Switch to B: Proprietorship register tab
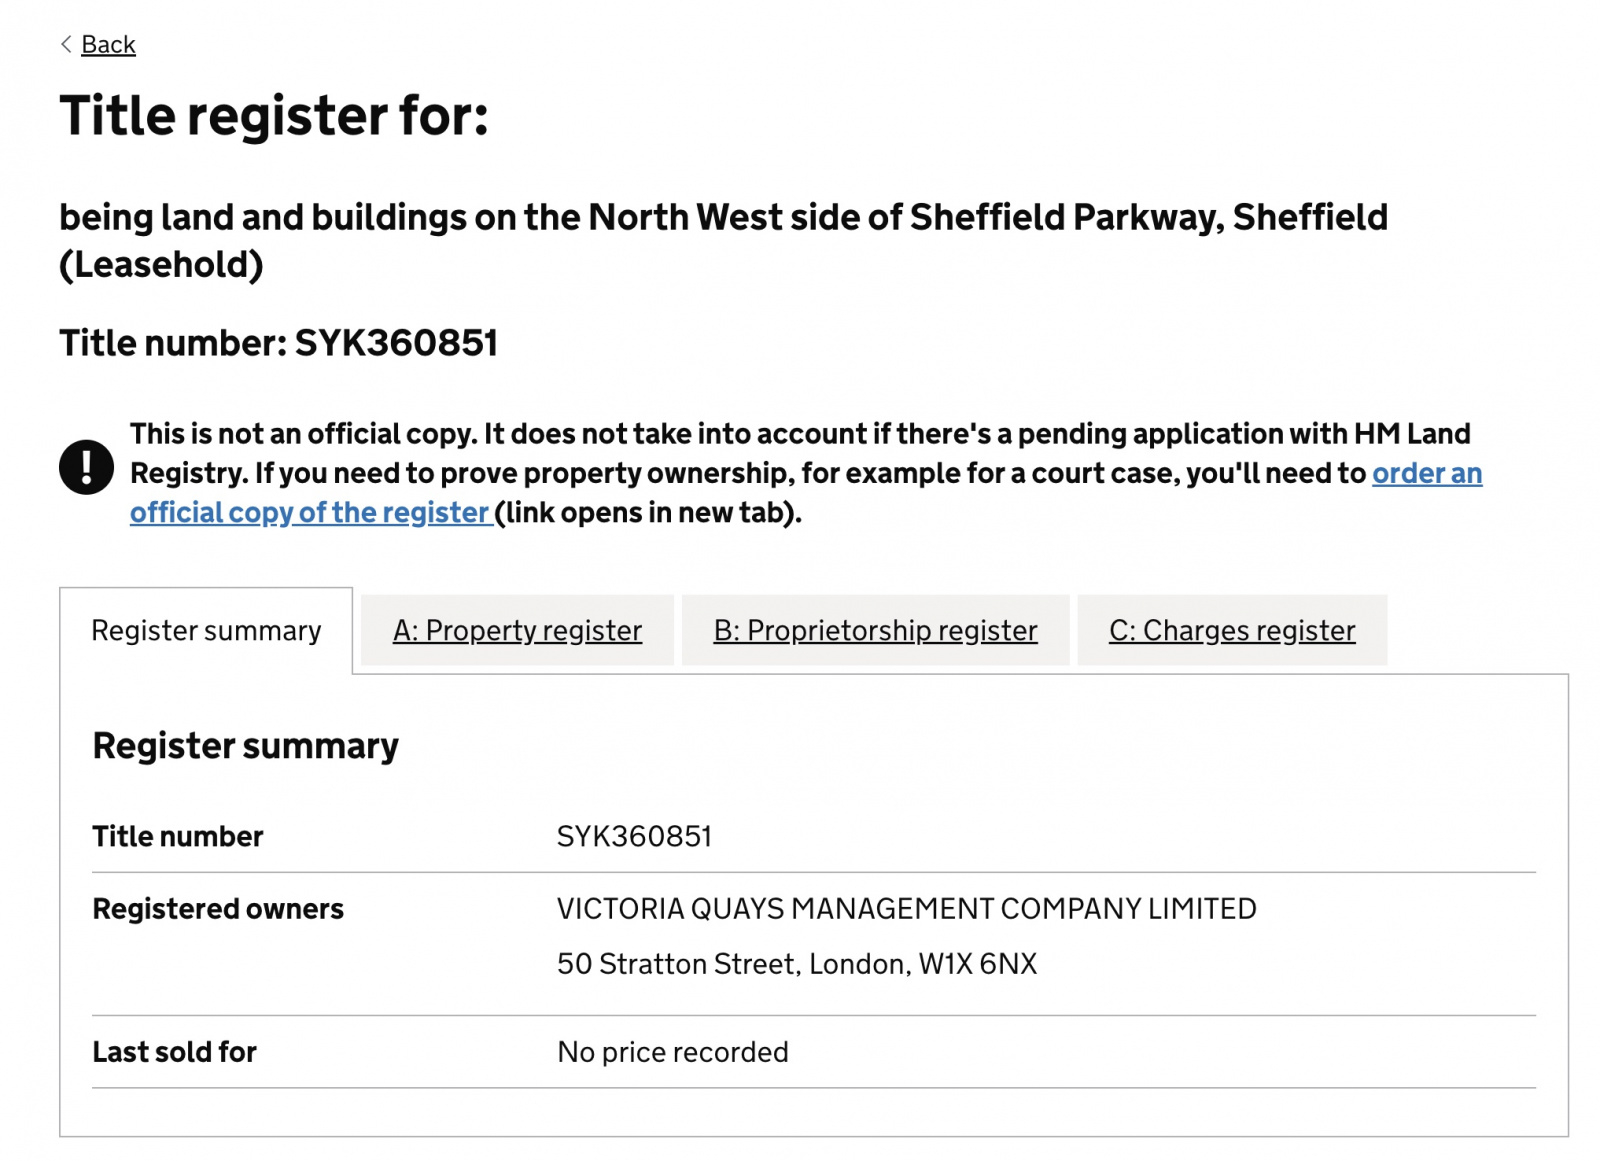Viewport: 1600px width, 1161px height. click(x=875, y=631)
